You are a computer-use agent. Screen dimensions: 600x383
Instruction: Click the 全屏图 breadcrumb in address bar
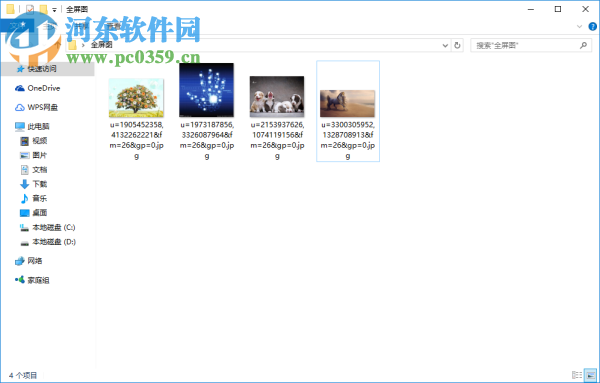coord(101,45)
